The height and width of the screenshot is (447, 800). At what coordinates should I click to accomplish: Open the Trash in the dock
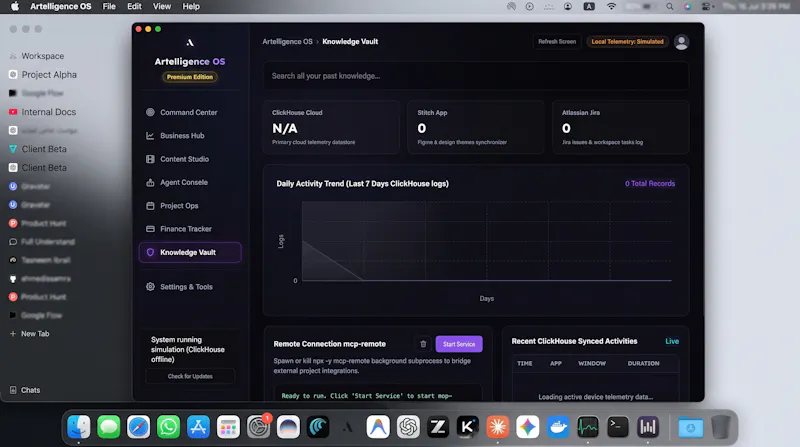[720, 427]
